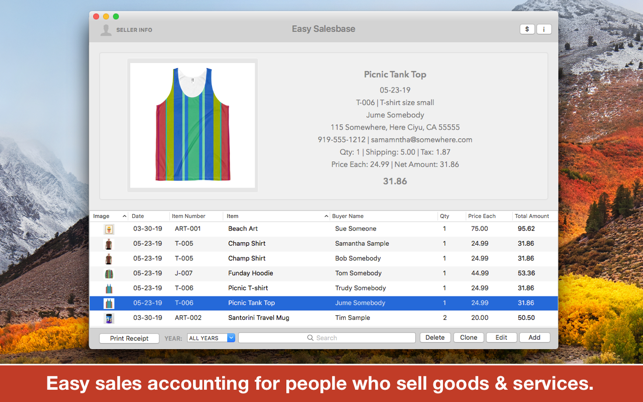Select 'Samantha Sample' buyer cell

(x=362, y=243)
